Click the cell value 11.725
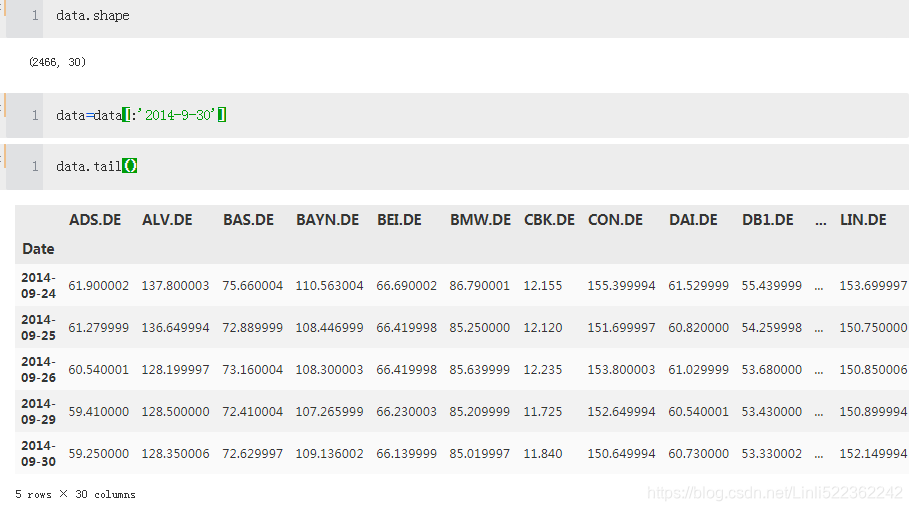The width and height of the screenshot is (912, 511). pyautogui.click(x=543, y=411)
